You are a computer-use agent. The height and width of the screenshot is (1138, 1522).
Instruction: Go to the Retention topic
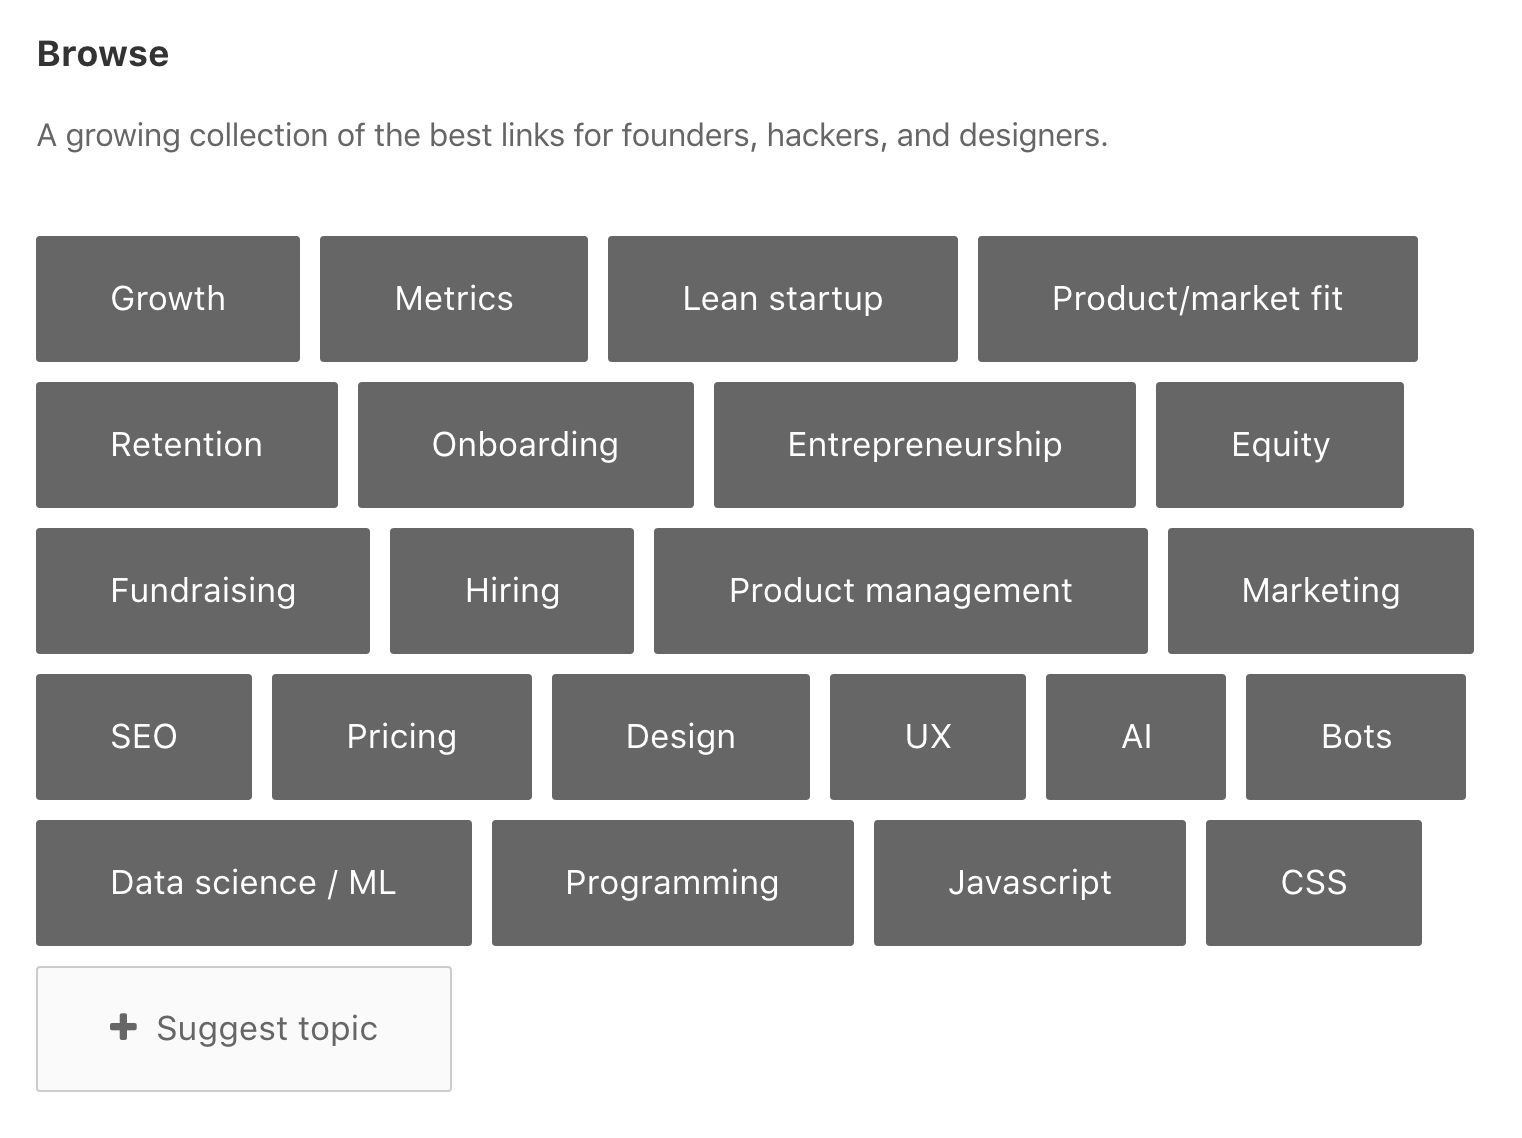[x=187, y=445]
